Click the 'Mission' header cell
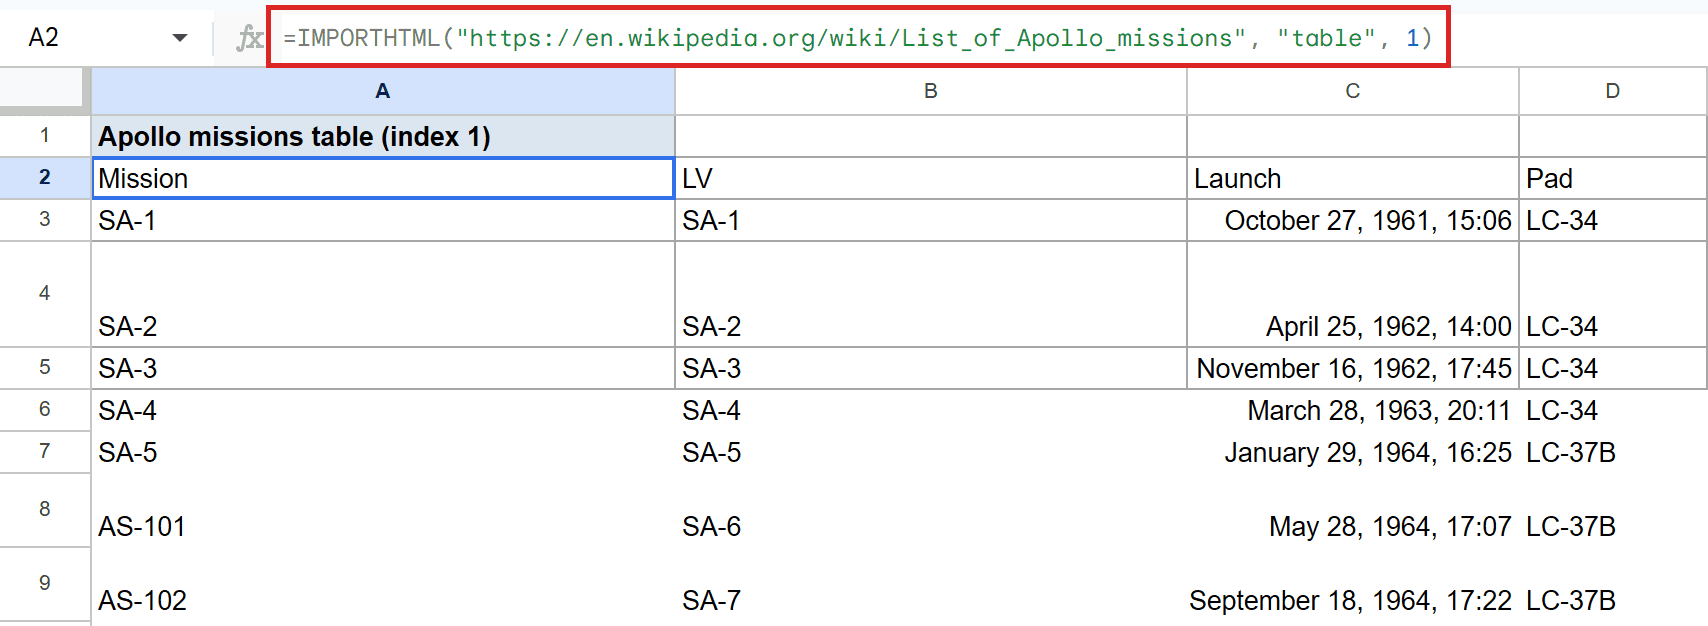 point(383,178)
